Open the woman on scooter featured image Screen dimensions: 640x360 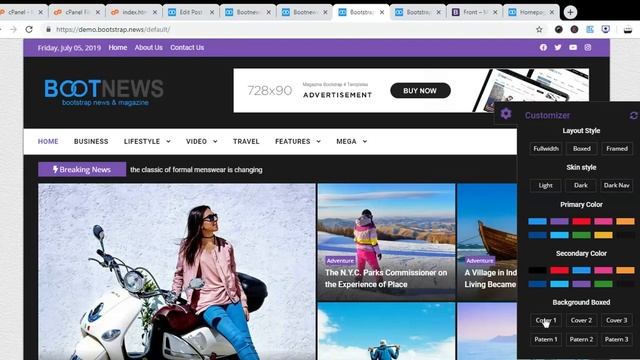[177, 272]
